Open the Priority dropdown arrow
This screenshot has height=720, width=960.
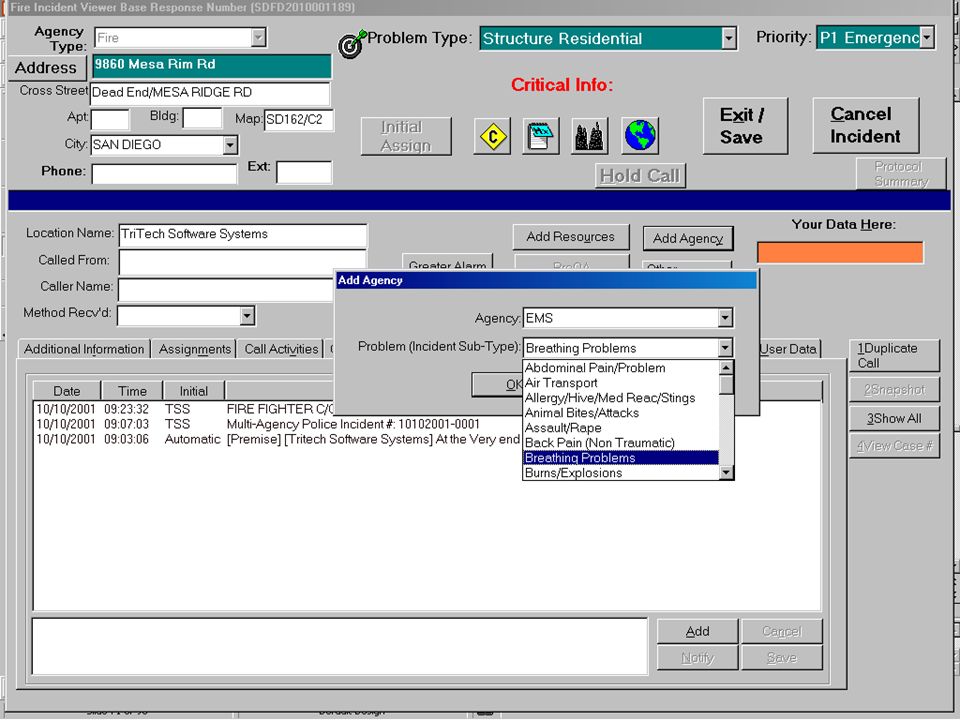[x=927, y=38]
